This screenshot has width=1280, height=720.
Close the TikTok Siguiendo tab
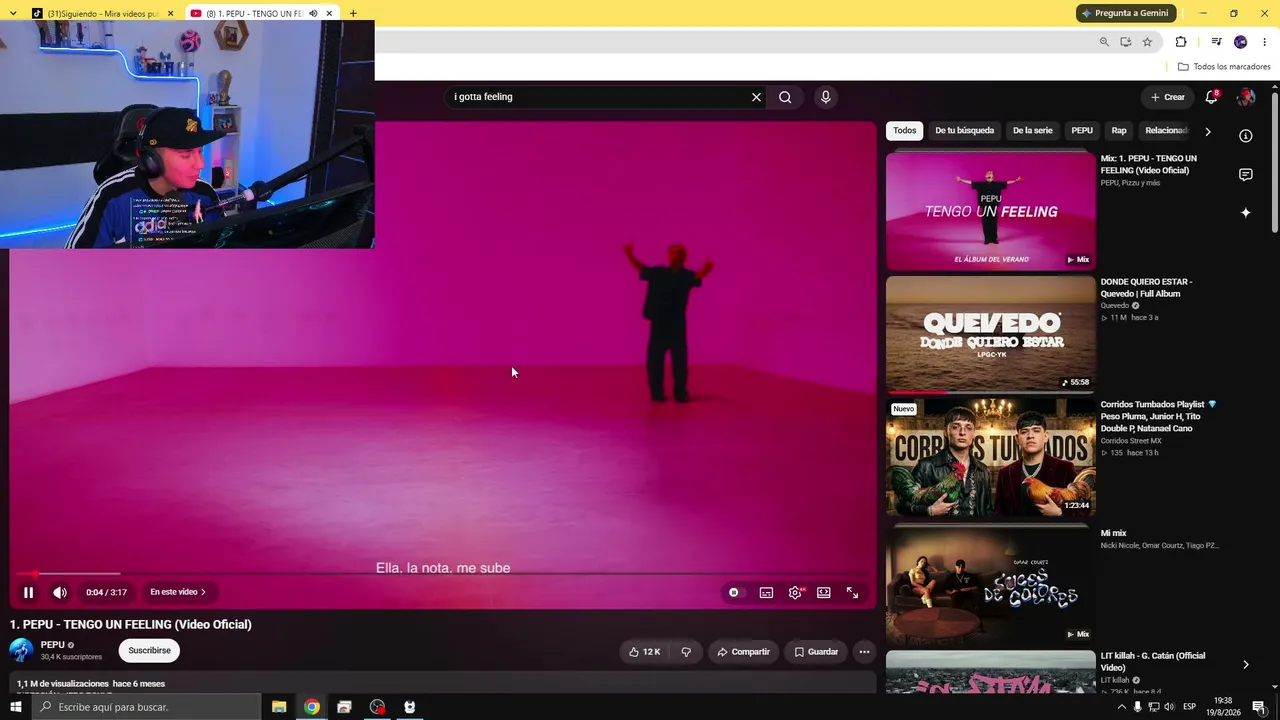tap(170, 14)
